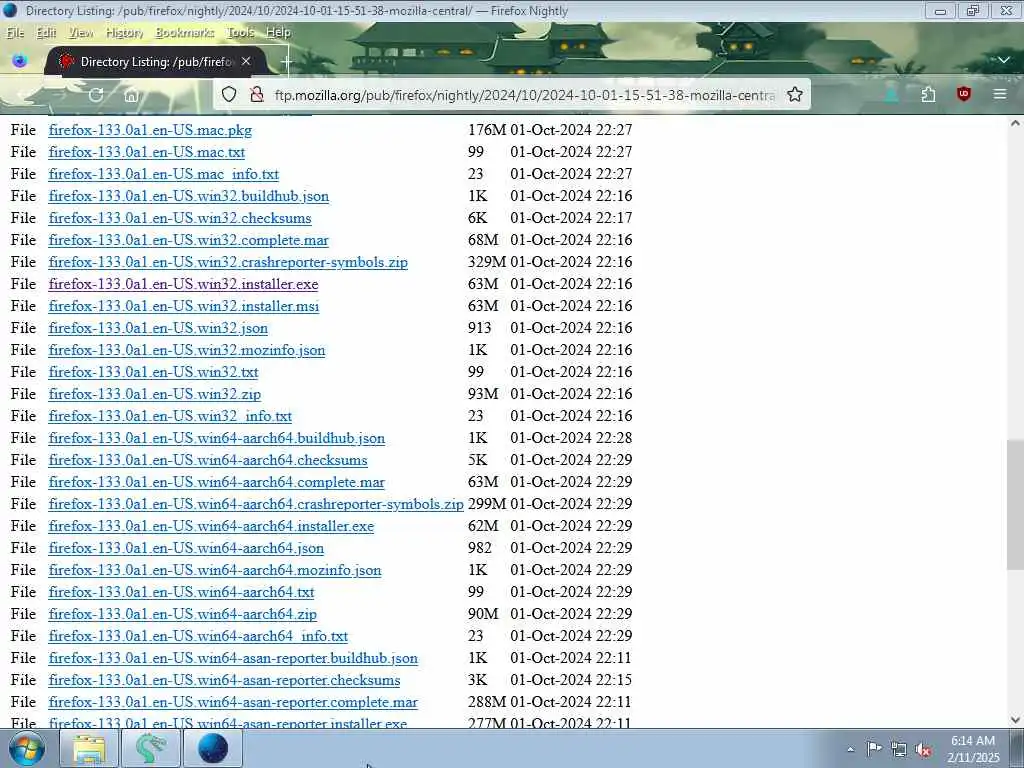Click the scrollbar up arrow
The width and height of the screenshot is (1024, 768).
[x=1015, y=123]
